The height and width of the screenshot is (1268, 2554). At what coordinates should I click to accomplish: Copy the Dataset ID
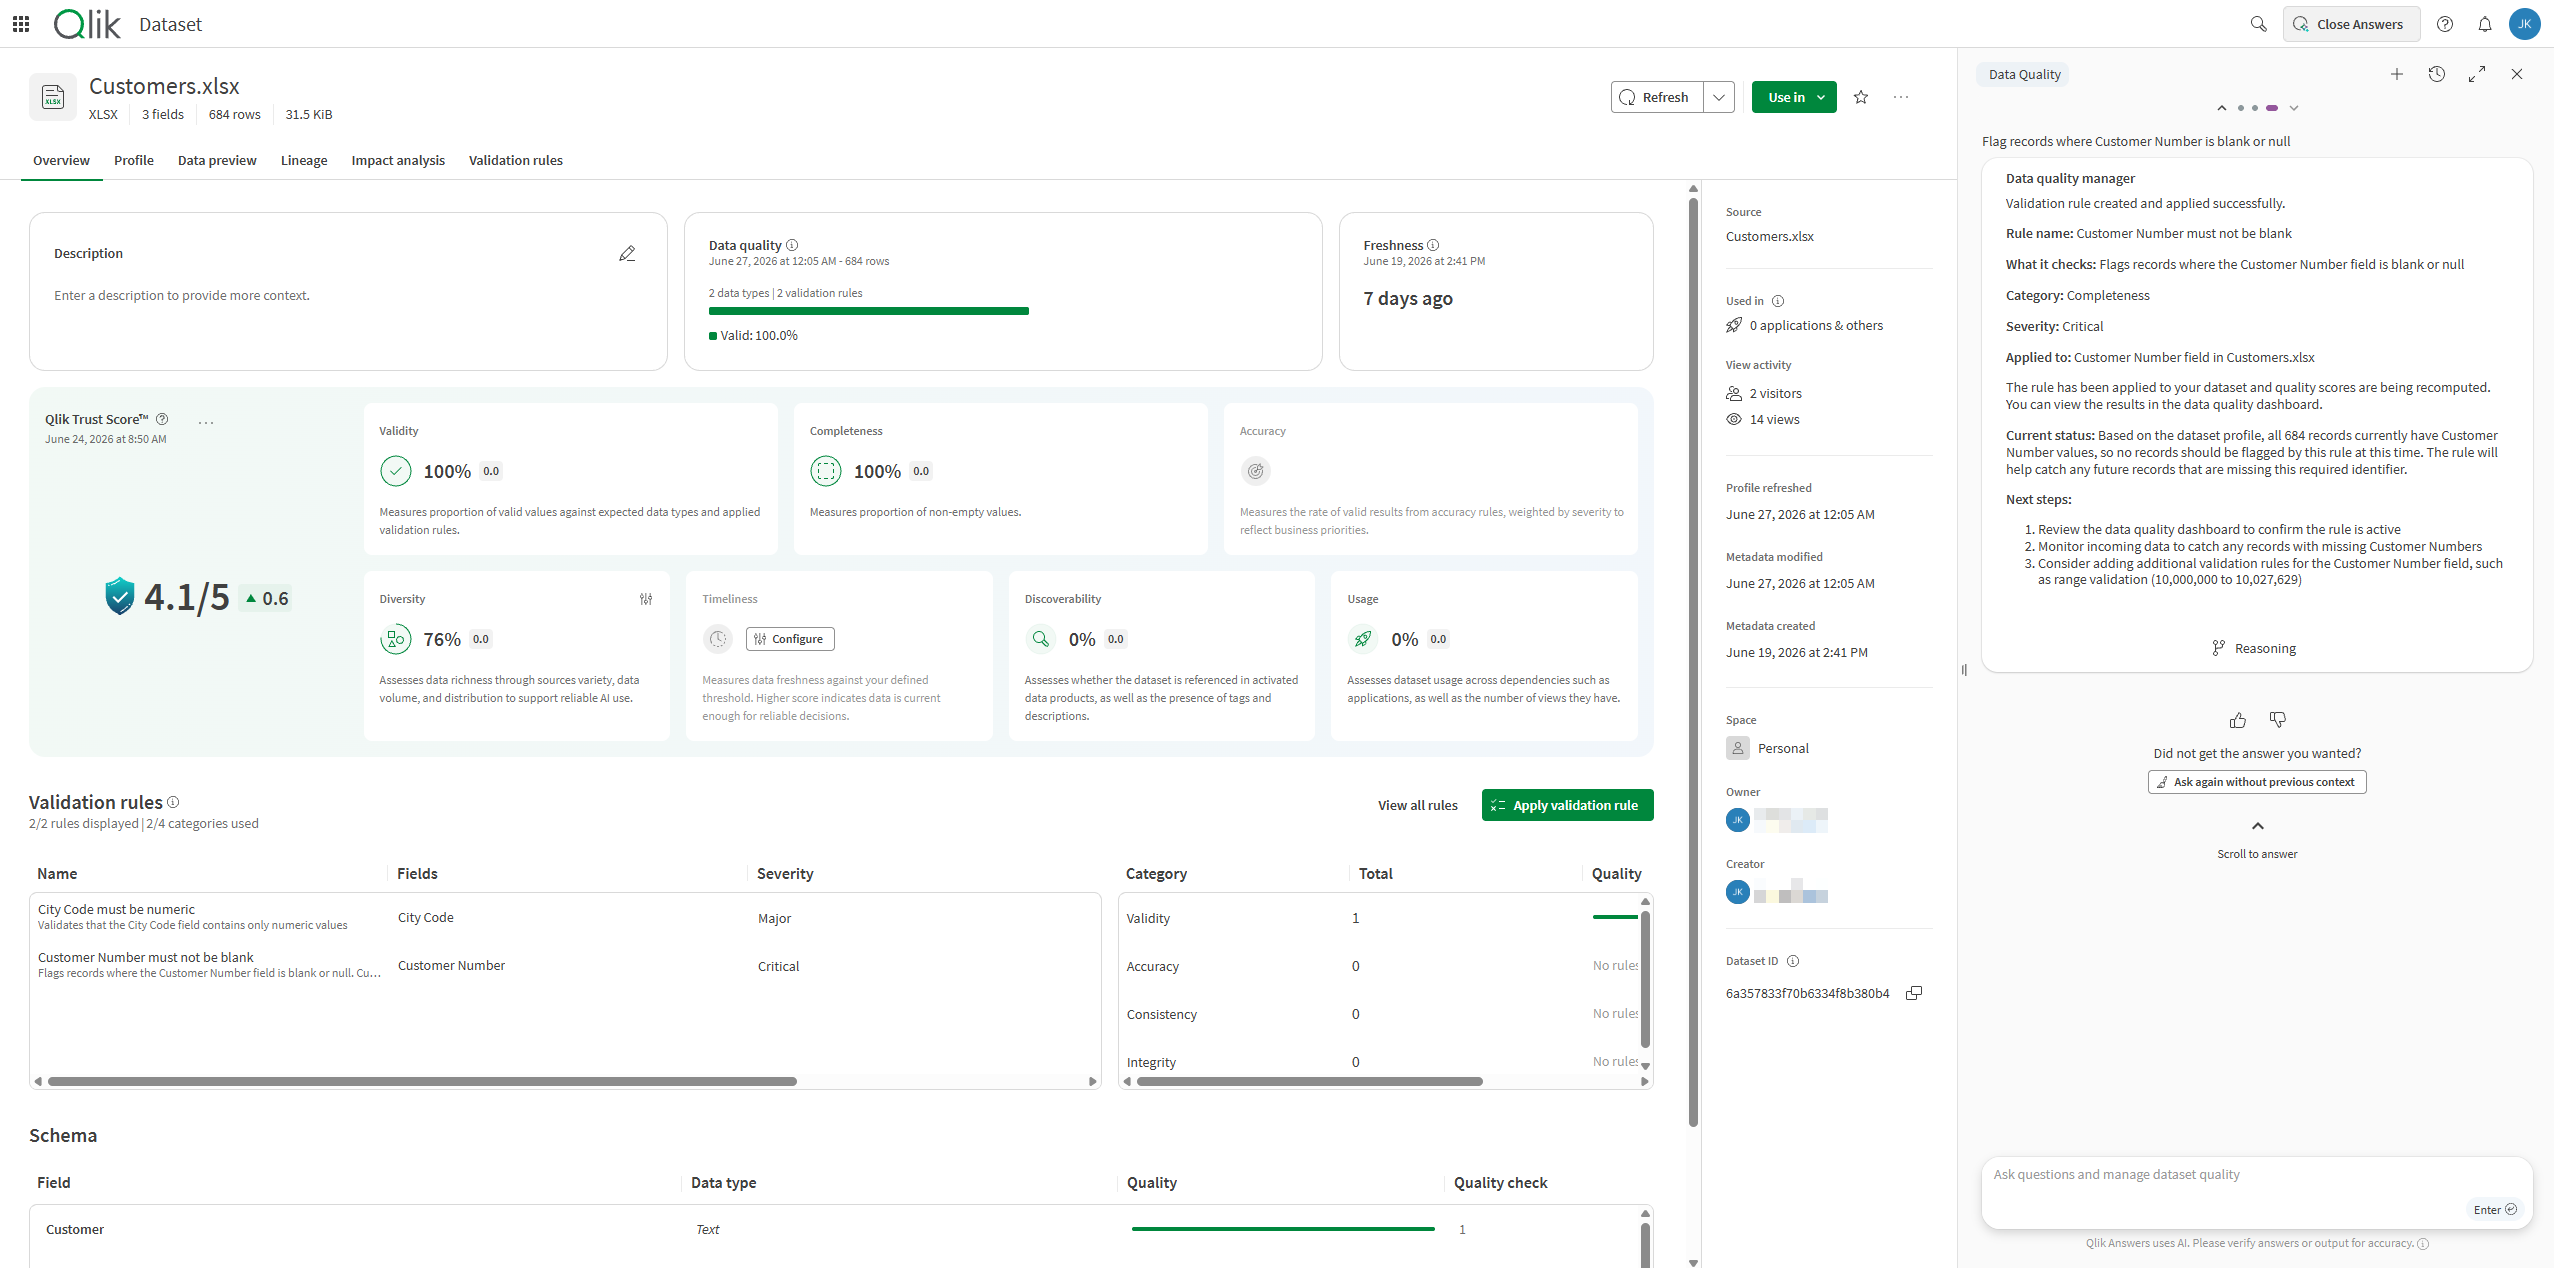tap(1914, 993)
